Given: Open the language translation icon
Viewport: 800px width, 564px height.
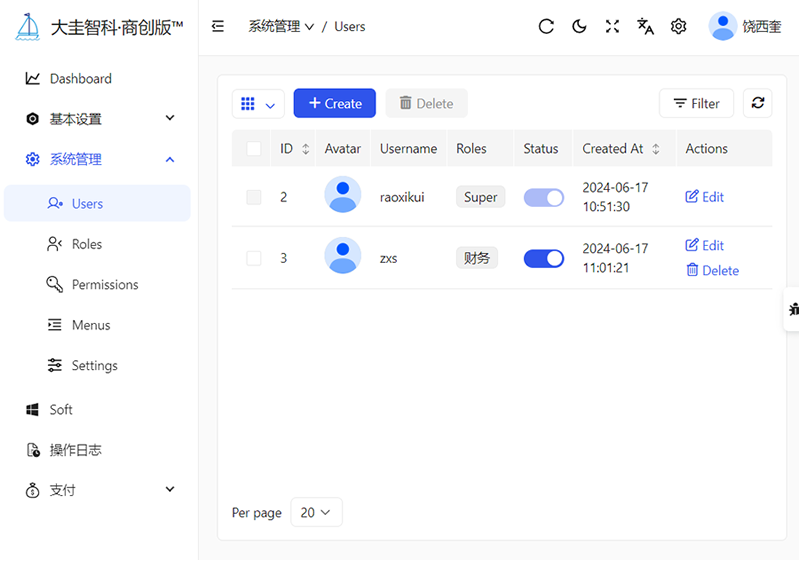Looking at the screenshot, I should coord(646,27).
